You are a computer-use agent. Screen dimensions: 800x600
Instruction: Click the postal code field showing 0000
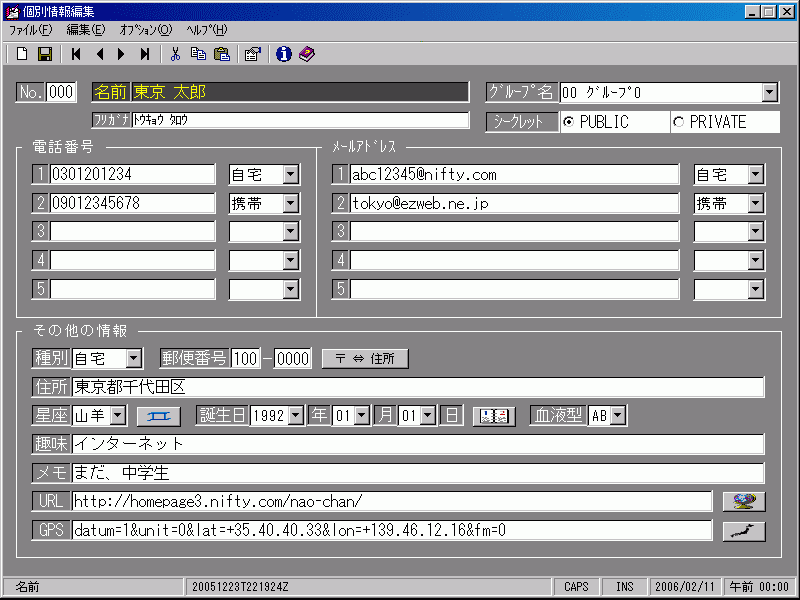tap(293, 359)
